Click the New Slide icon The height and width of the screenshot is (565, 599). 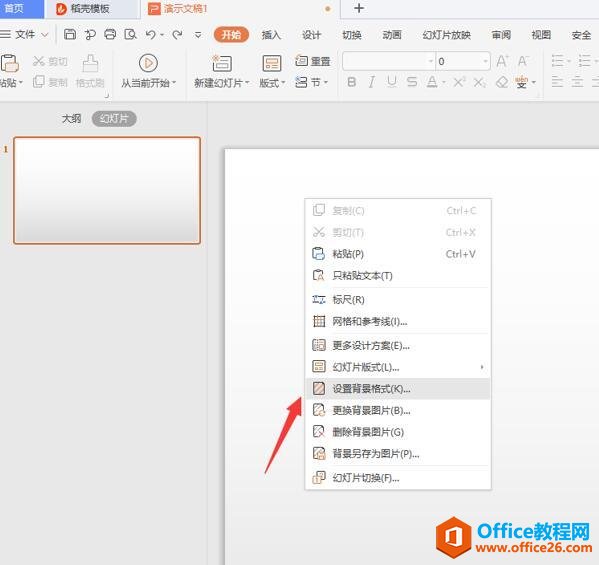[222, 63]
